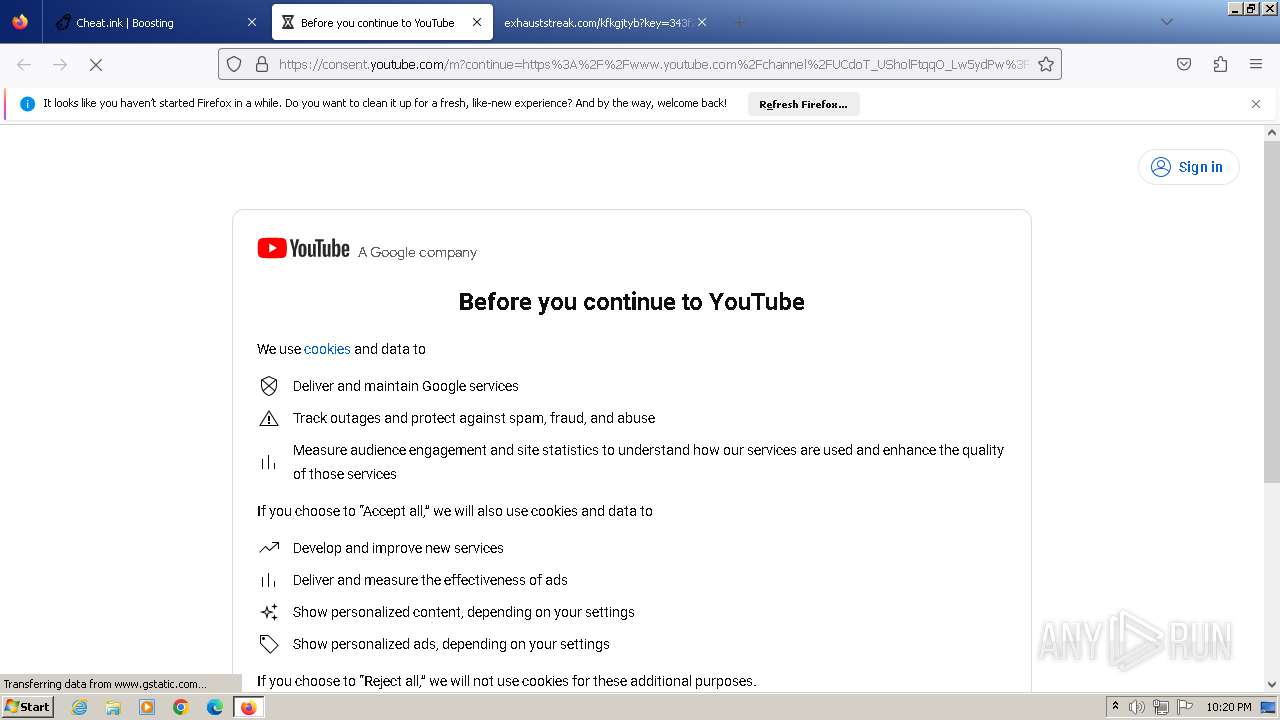Open the cookies link
1280x720 pixels.
point(327,349)
